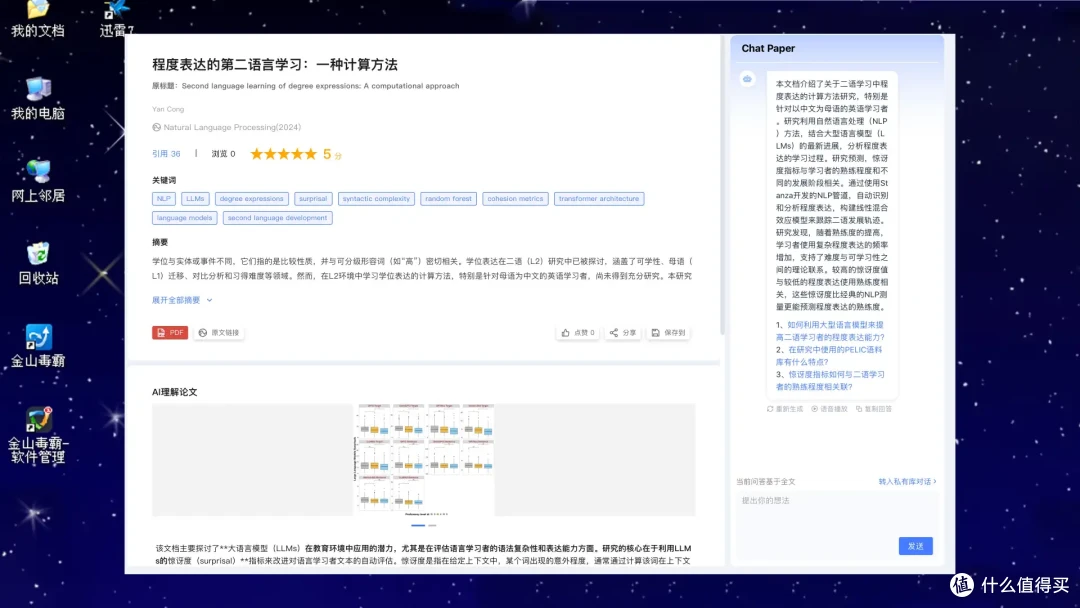
Task: Select the NLP keyword tag
Action: (x=163, y=199)
